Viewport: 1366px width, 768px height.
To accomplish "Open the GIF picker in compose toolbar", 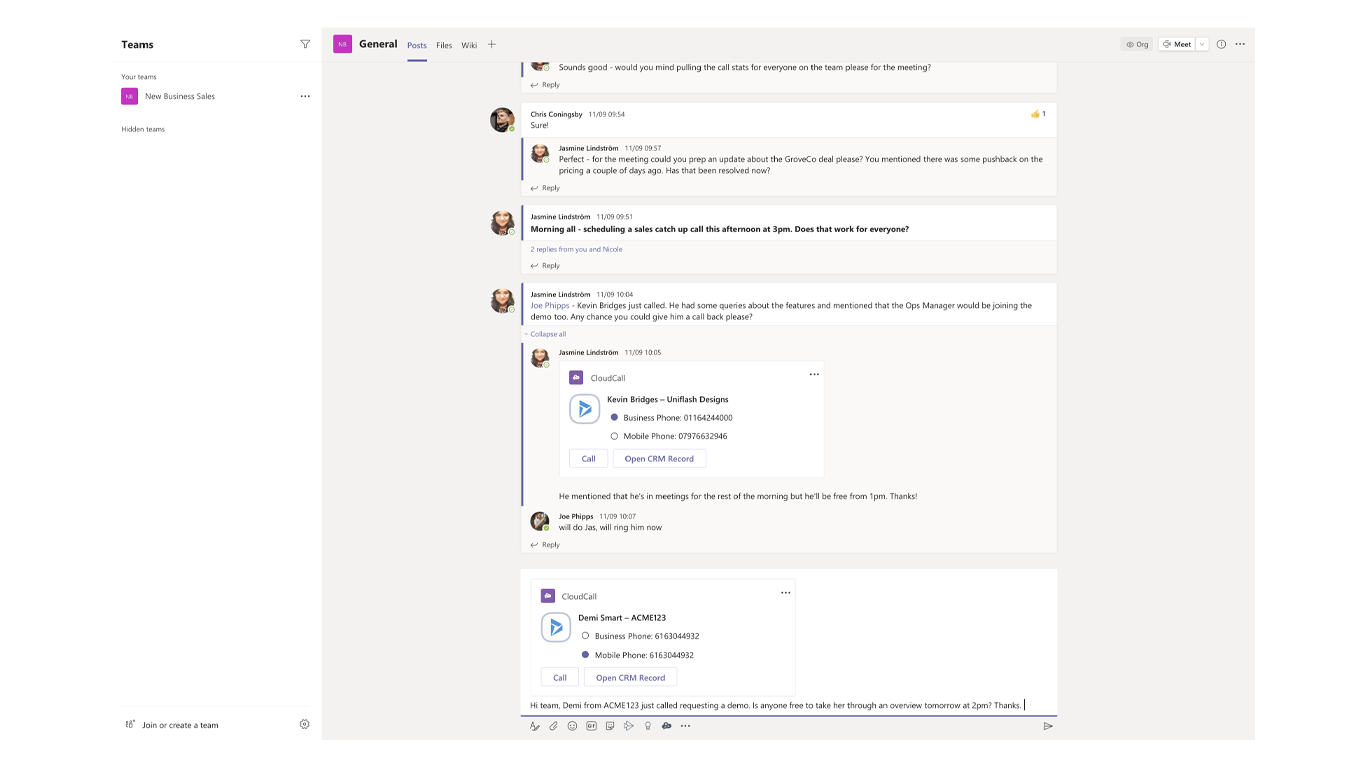I will pyautogui.click(x=591, y=726).
